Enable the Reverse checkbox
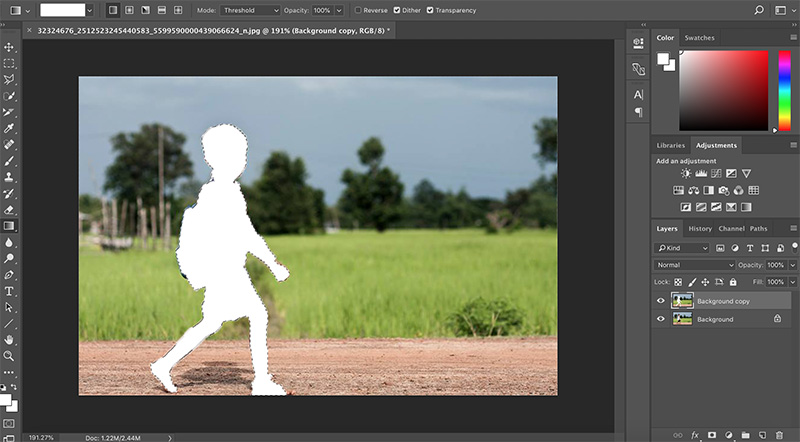This screenshot has height=442, width=800. tap(358, 10)
